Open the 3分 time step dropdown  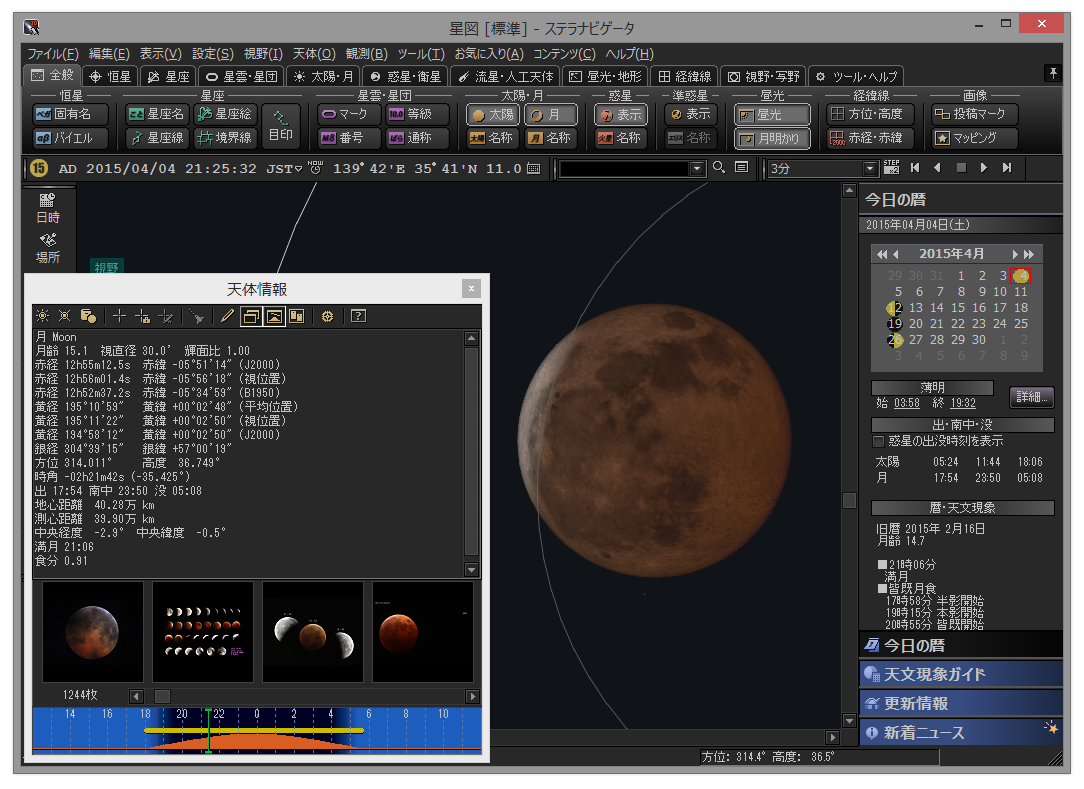point(870,169)
